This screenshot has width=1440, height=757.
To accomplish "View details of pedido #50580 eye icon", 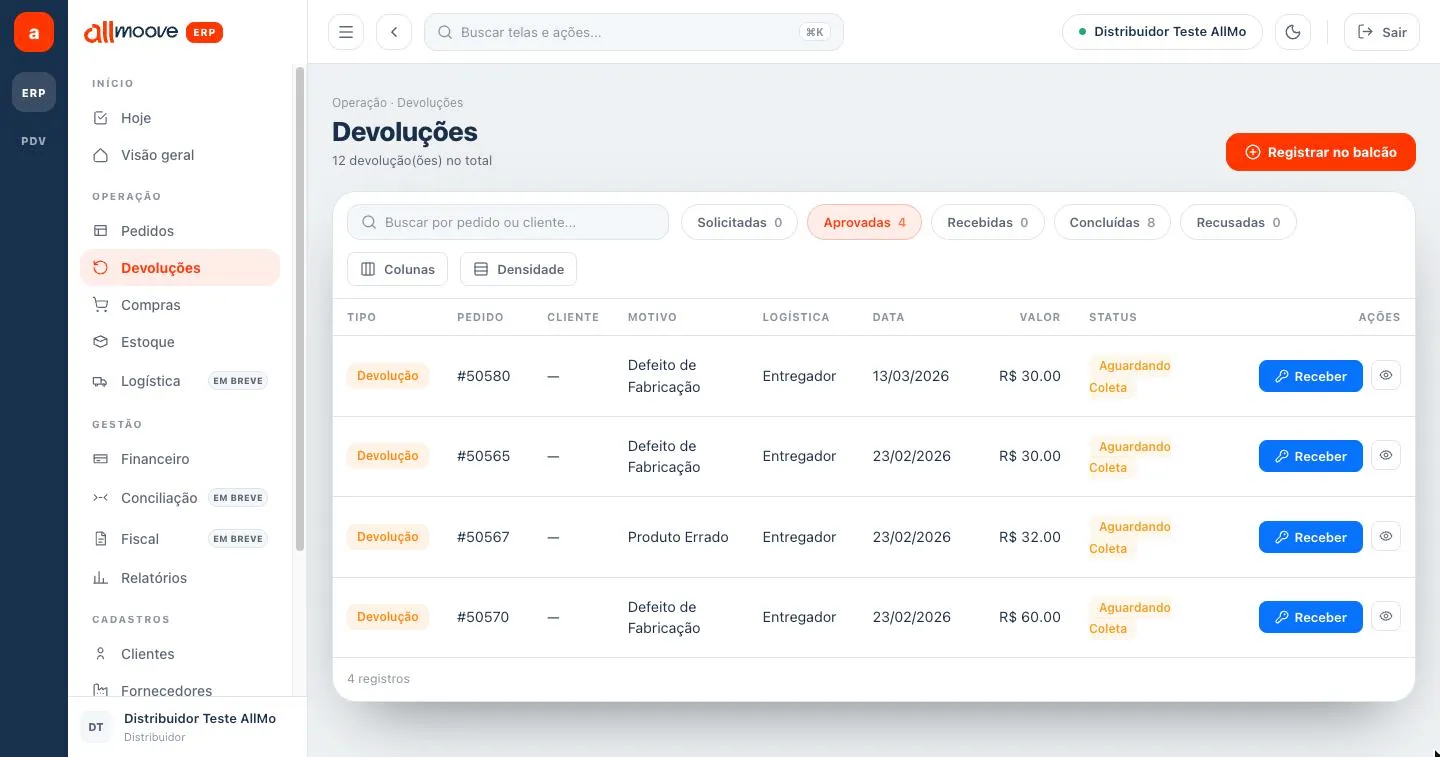I will [x=1386, y=375].
